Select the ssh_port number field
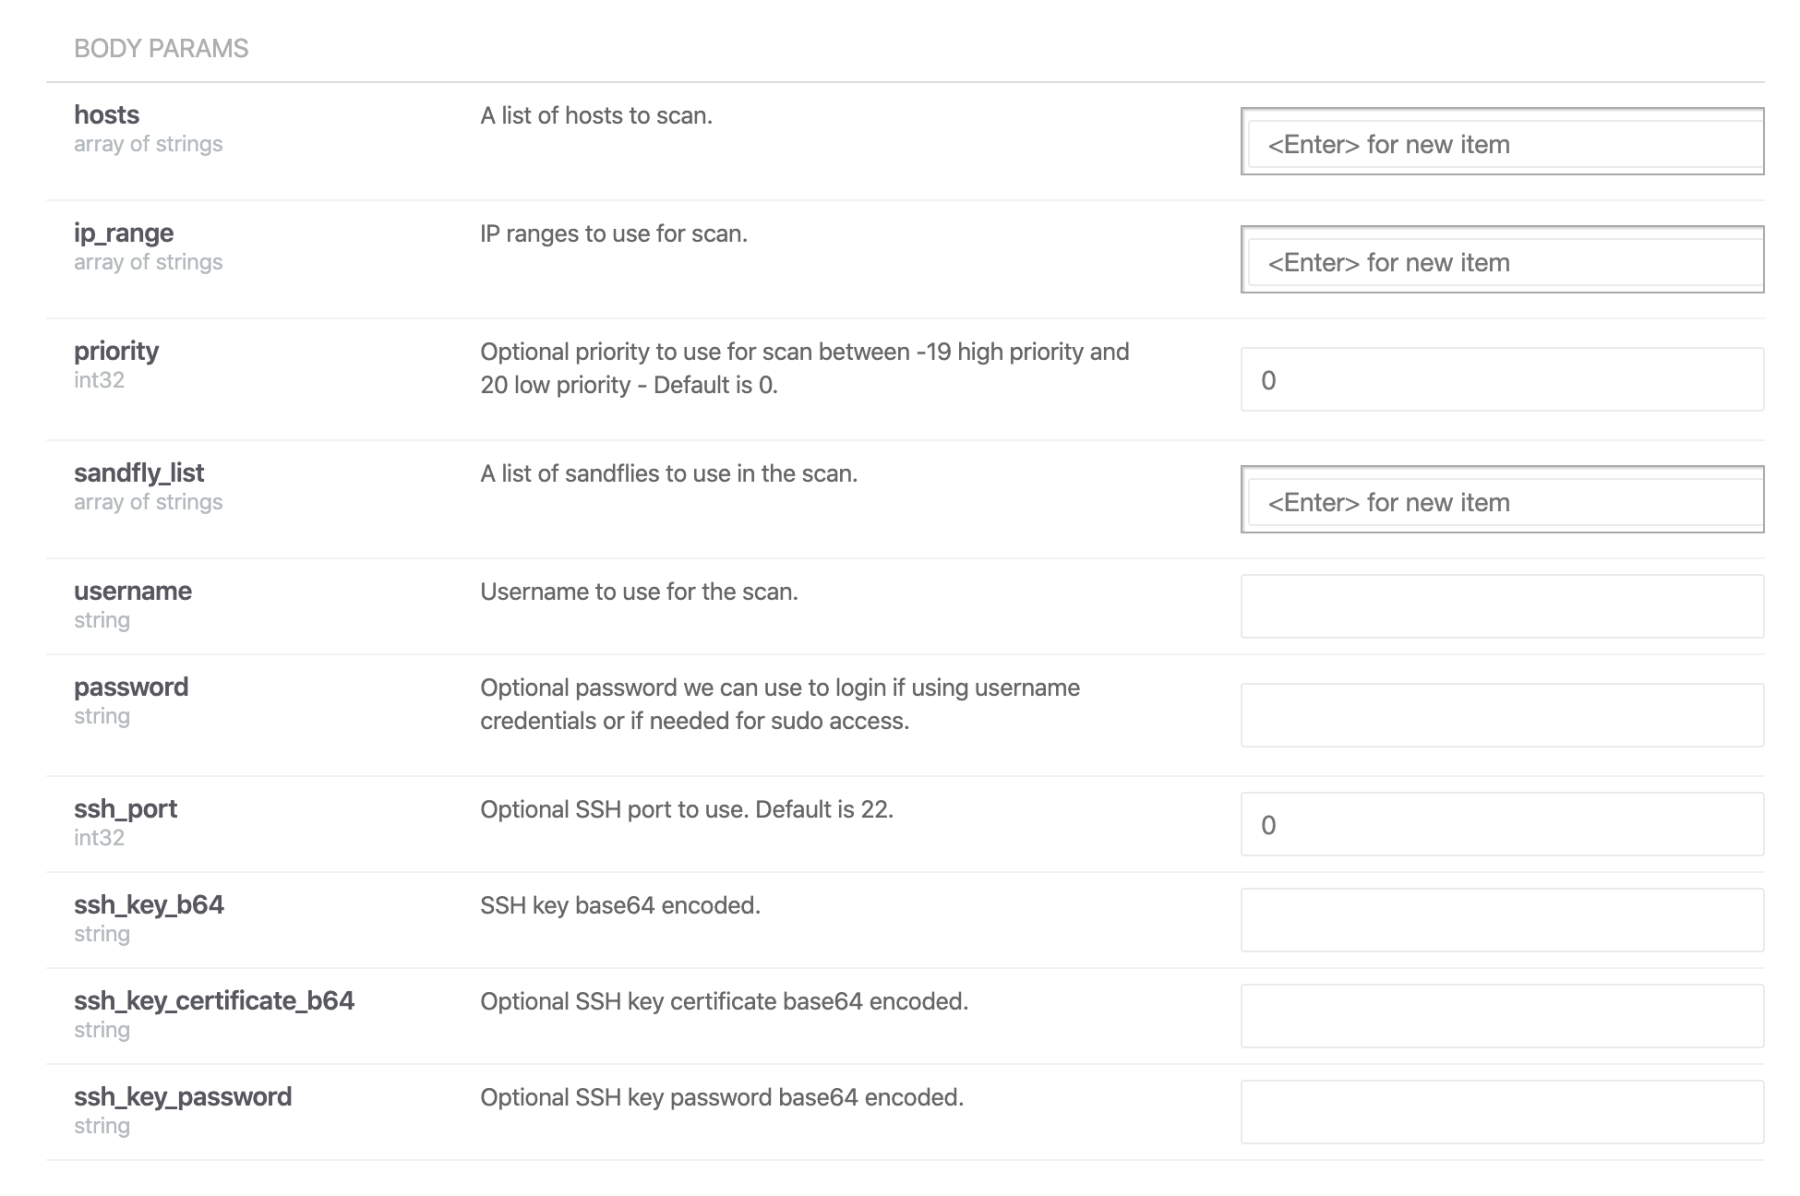This screenshot has height=1196, width=1800. click(1502, 824)
